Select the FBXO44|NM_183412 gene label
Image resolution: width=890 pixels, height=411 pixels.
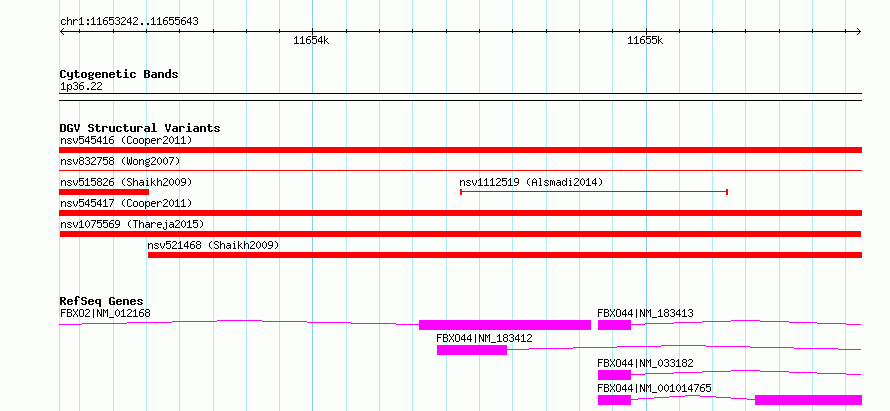[484, 338]
